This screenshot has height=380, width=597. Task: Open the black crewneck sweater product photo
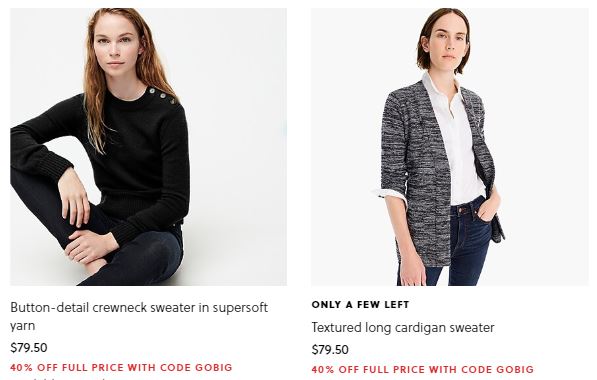coord(148,147)
